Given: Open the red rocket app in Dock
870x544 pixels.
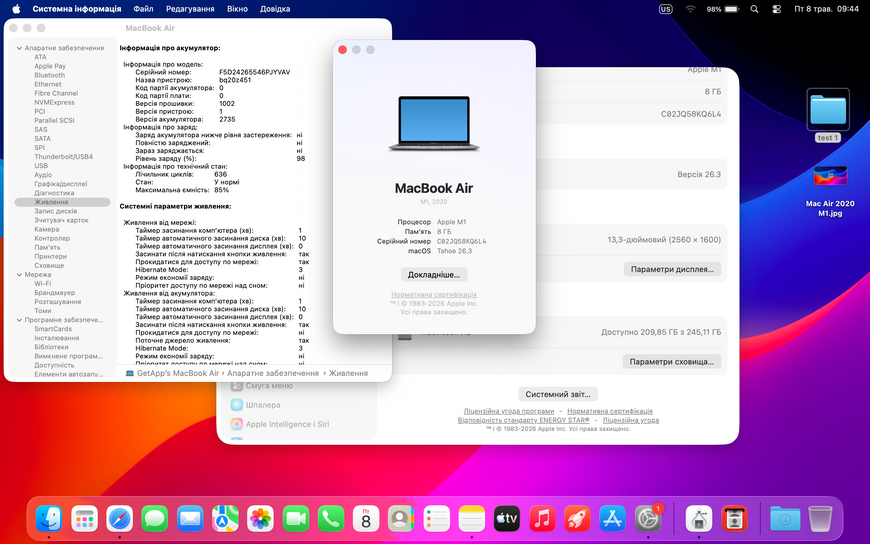Looking at the screenshot, I should pos(578,519).
